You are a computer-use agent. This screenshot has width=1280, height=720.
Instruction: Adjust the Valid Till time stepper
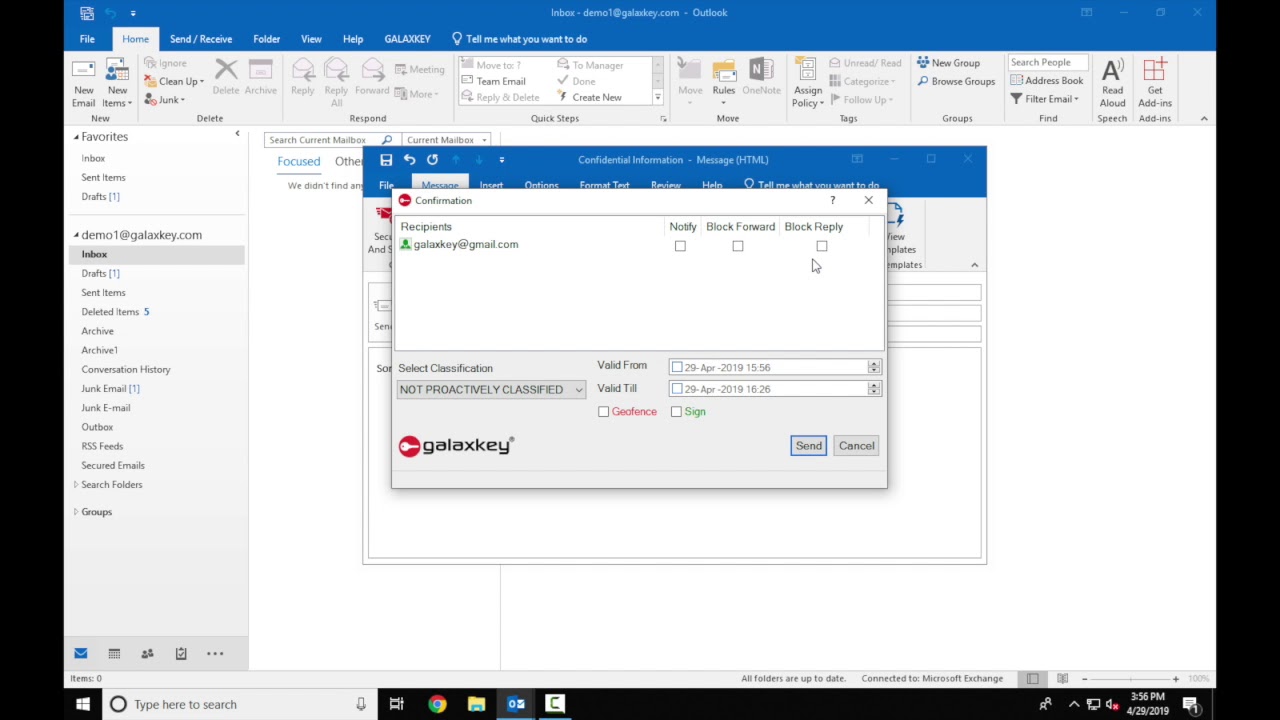[874, 389]
